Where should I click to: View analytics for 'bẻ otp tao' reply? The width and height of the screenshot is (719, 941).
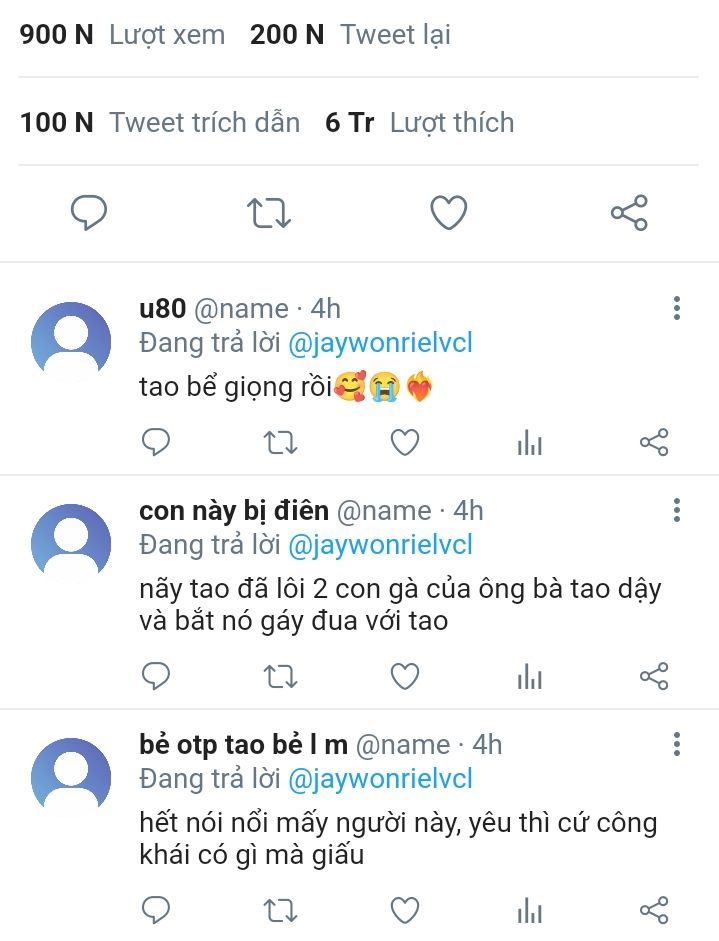529,910
